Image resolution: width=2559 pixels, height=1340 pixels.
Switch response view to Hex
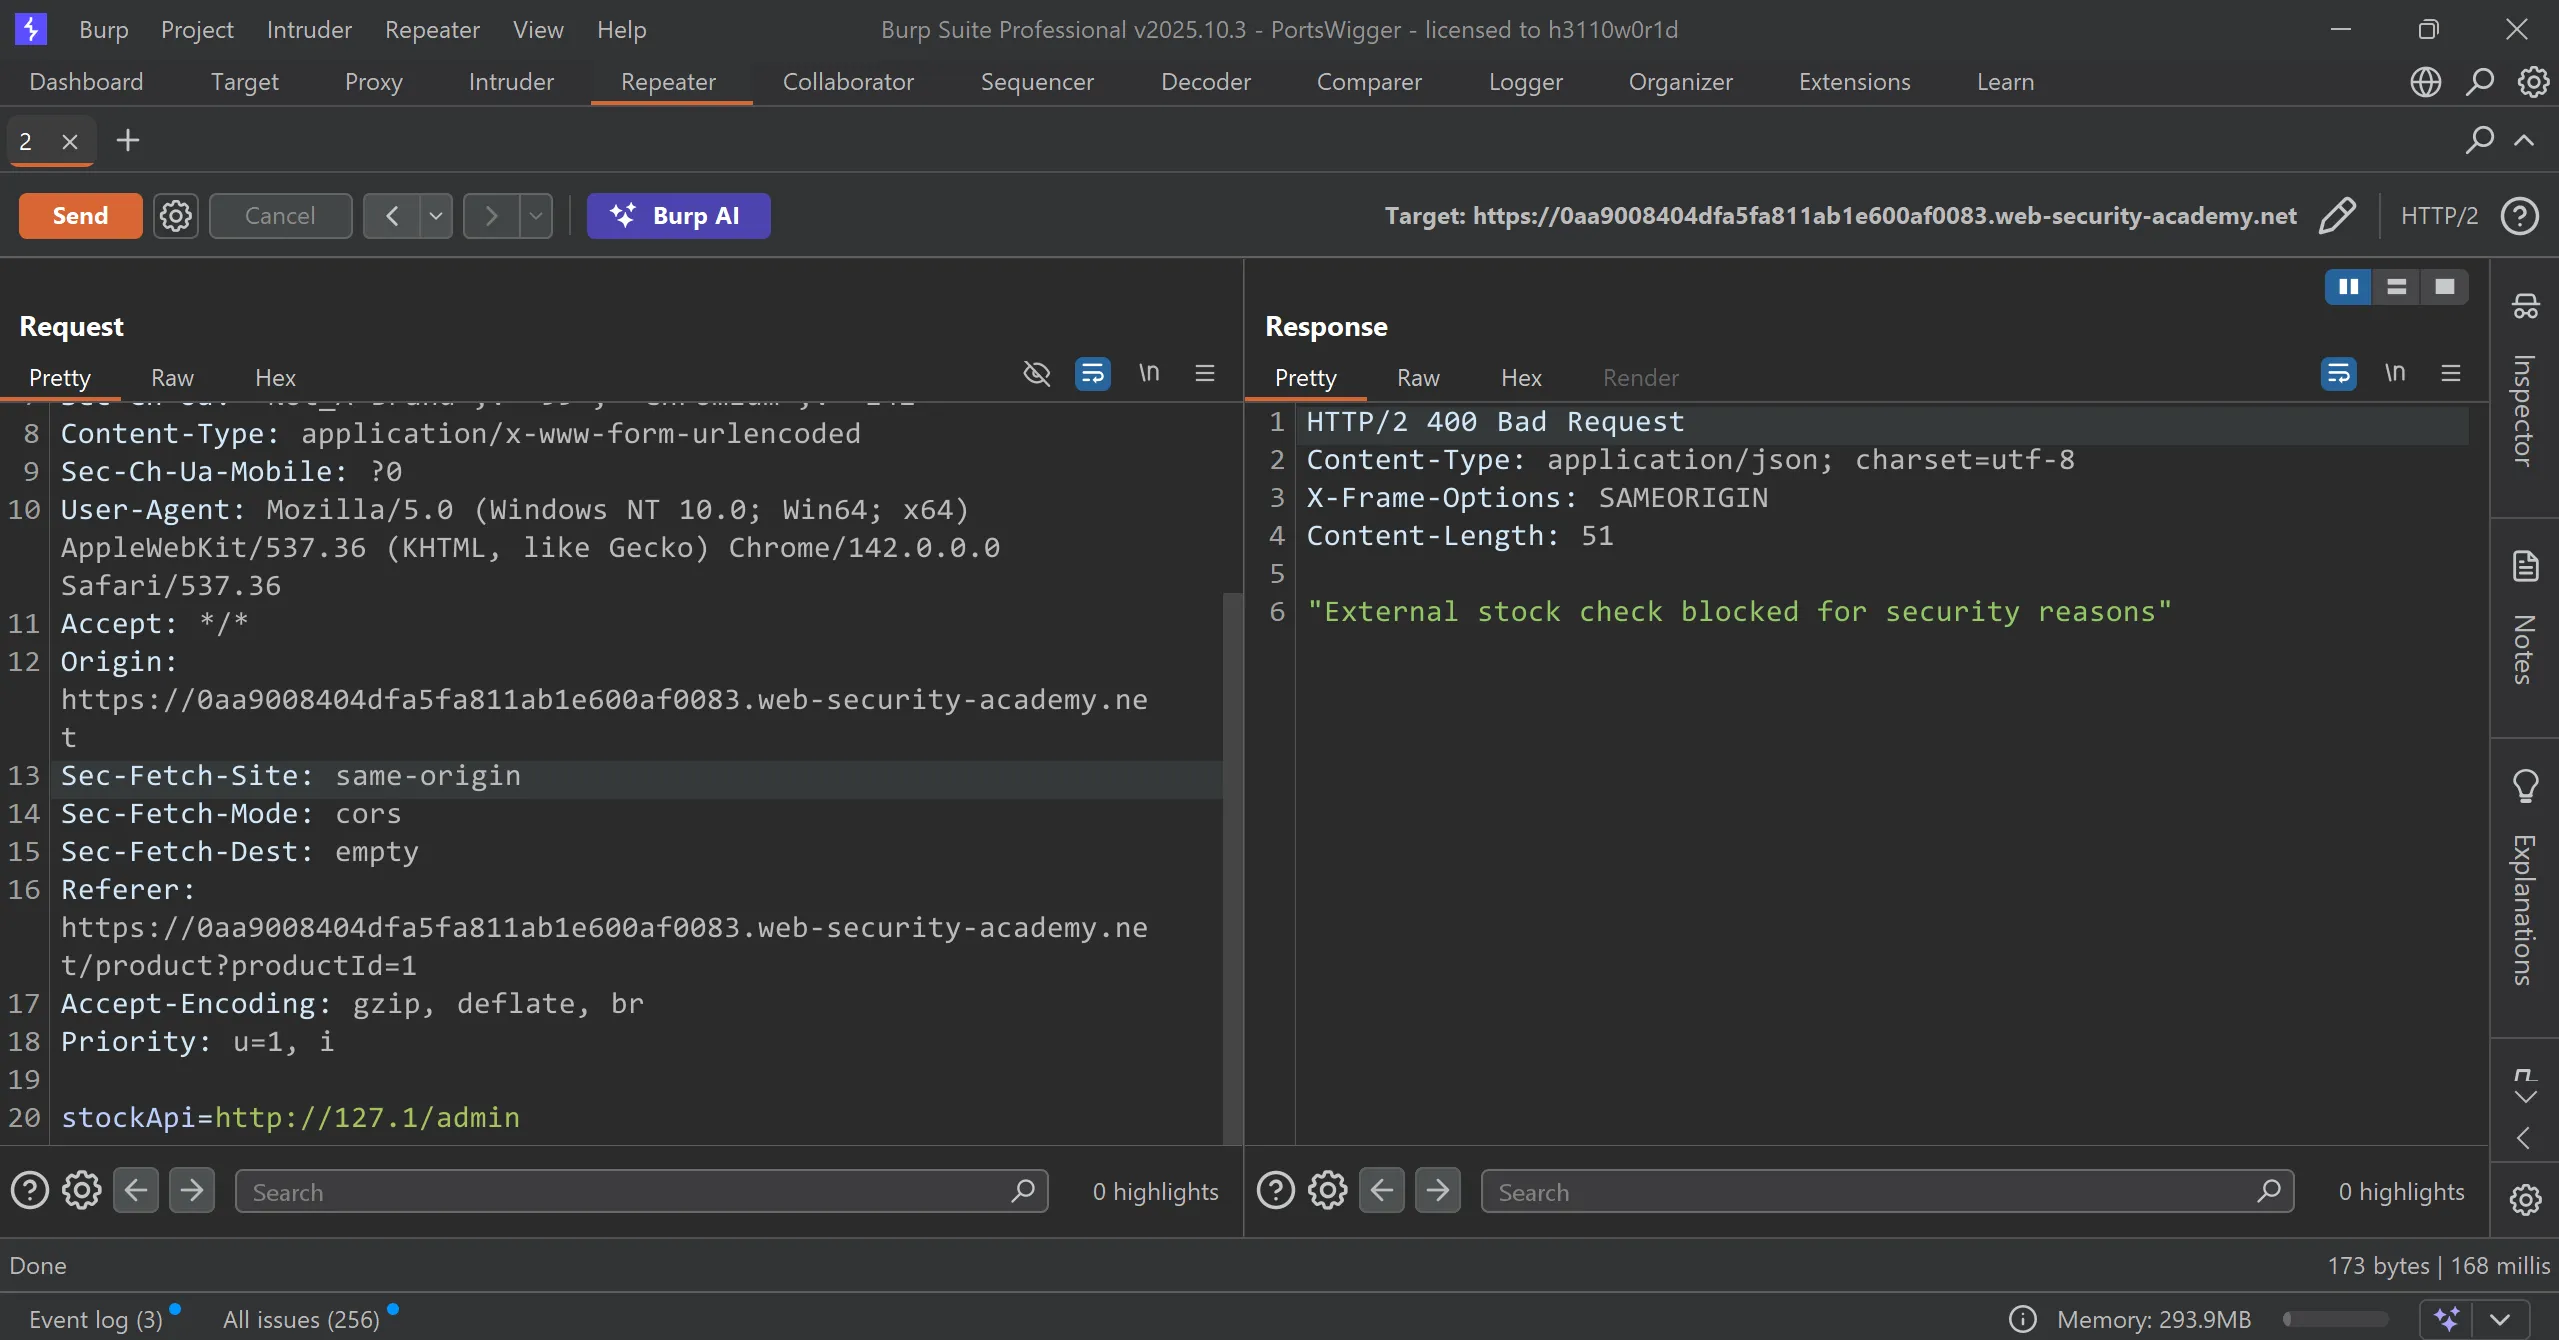[1520, 378]
